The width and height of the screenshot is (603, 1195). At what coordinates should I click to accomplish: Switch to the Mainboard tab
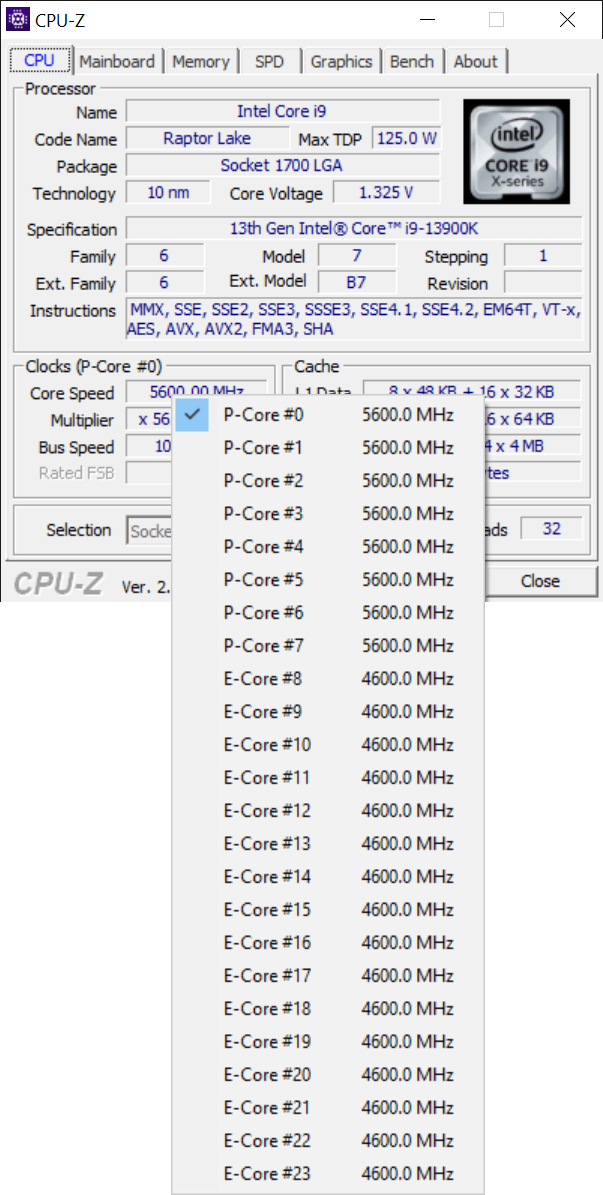(x=117, y=62)
